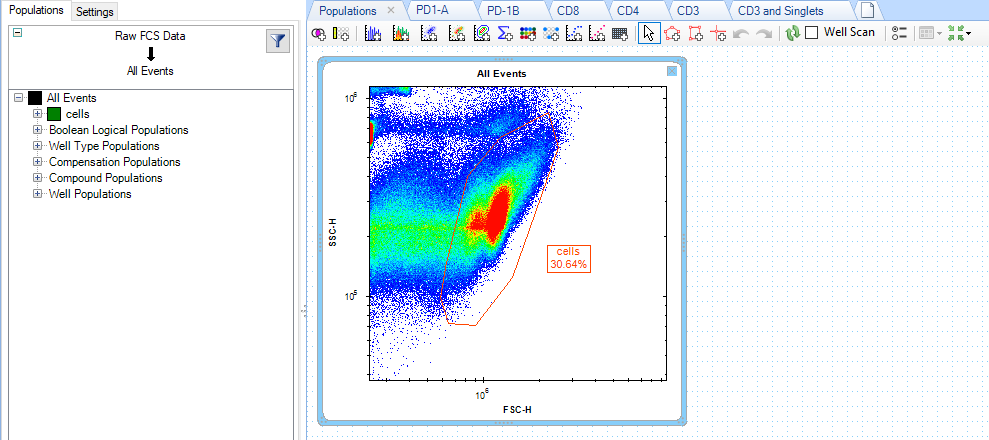Open the options list icon
989x440 pixels.
(x=900, y=33)
